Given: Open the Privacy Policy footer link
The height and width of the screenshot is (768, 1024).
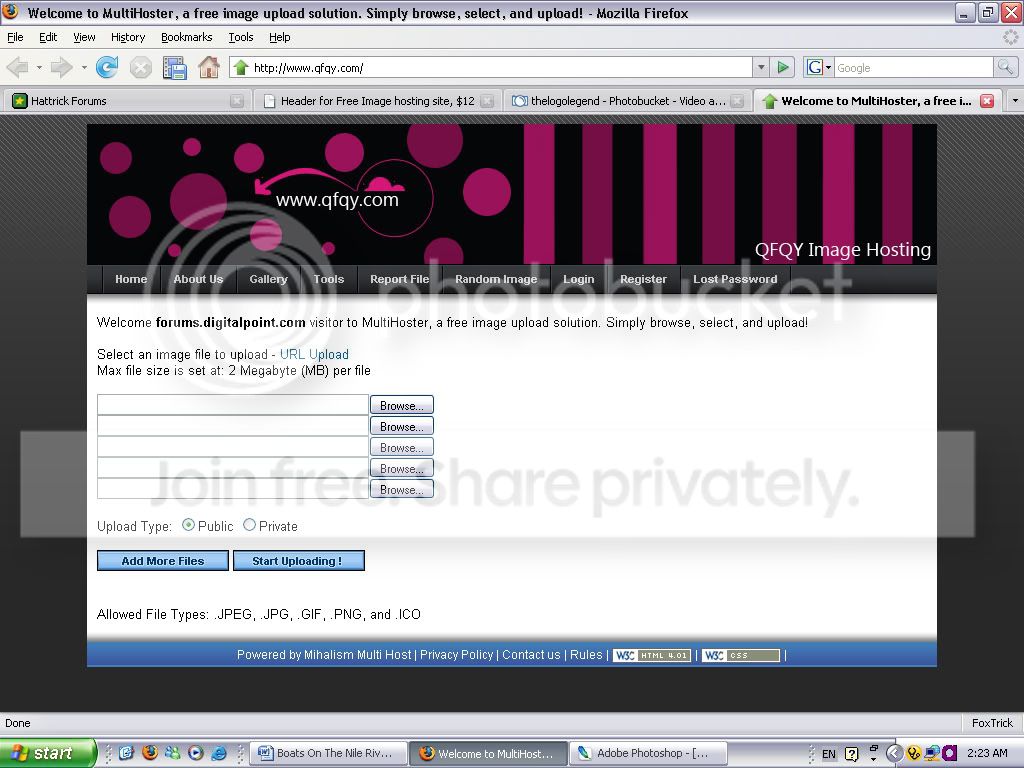Looking at the screenshot, I should point(456,654).
